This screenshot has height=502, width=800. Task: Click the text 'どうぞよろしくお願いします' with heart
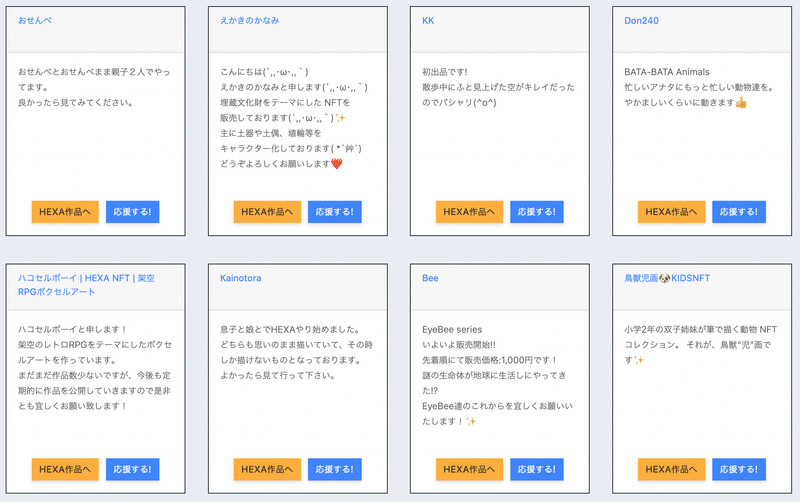pyautogui.click(x=281, y=164)
